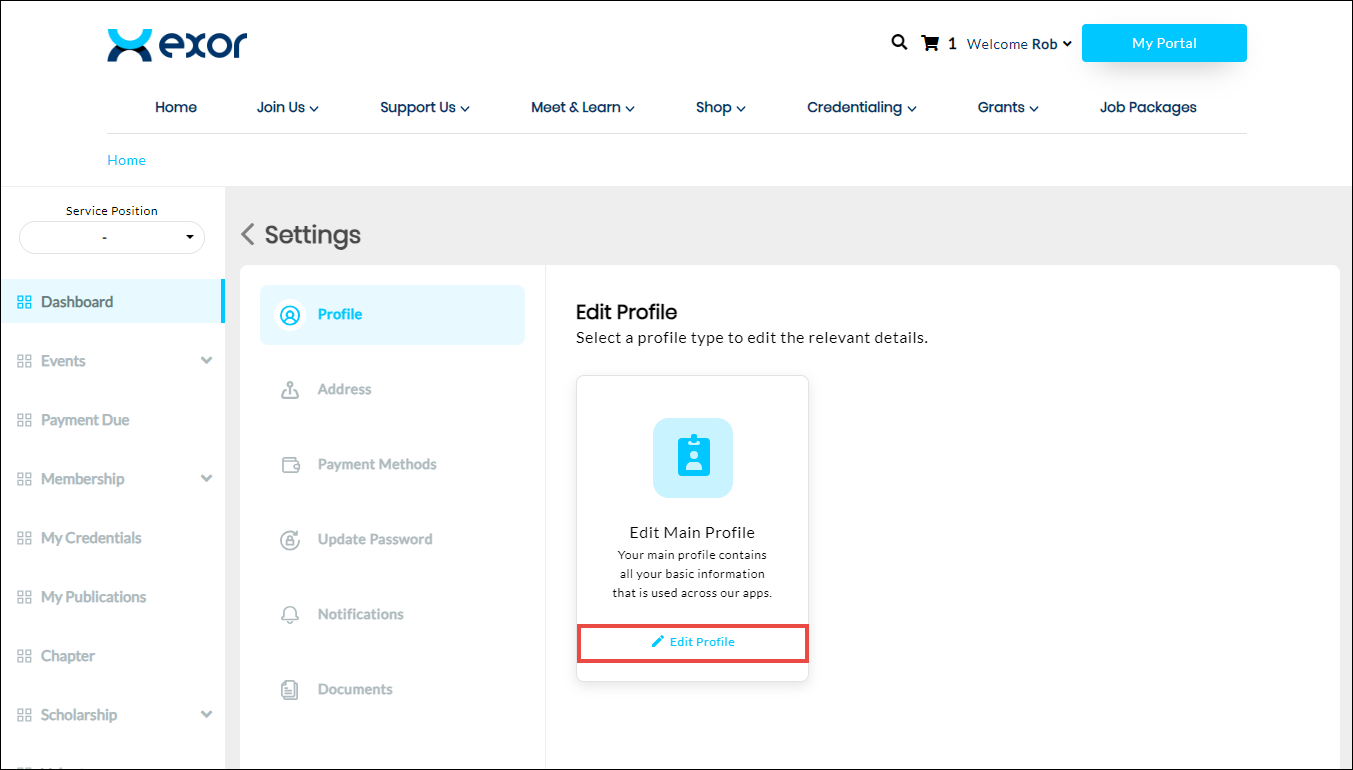Open the Service Position dropdown
Viewport: 1353px width, 770px height.
click(x=112, y=238)
